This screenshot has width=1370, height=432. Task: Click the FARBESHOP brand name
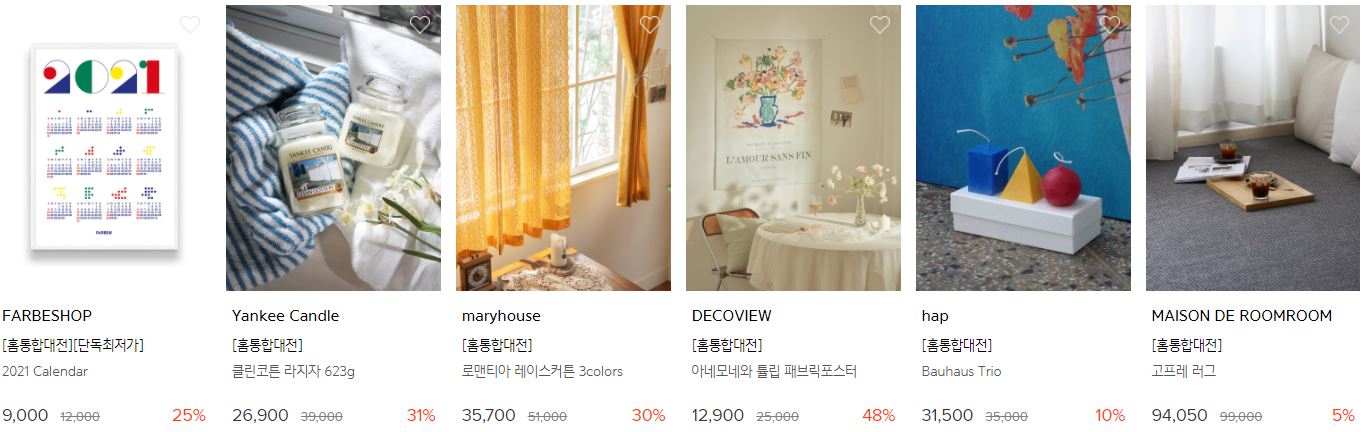pos(47,316)
